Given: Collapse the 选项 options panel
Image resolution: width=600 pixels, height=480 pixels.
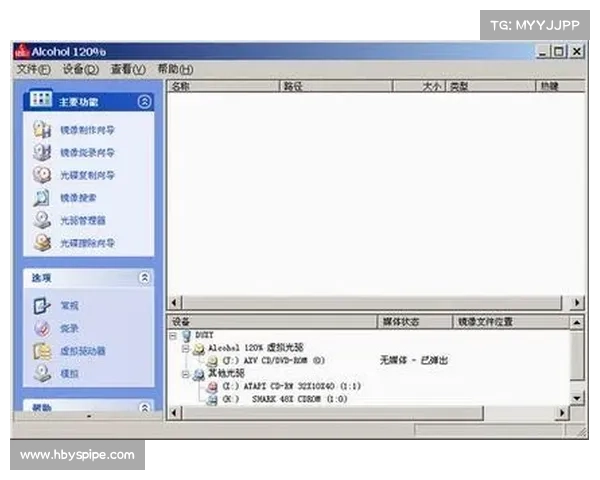Looking at the screenshot, I should (144, 278).
